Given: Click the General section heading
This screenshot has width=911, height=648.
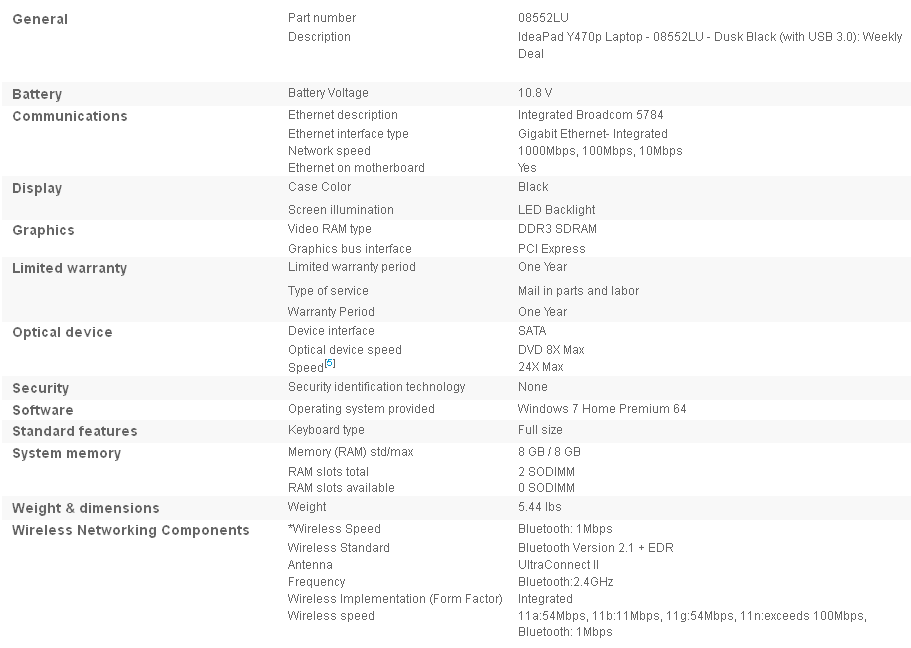Looking at the screenshot, I should point(40,19).
